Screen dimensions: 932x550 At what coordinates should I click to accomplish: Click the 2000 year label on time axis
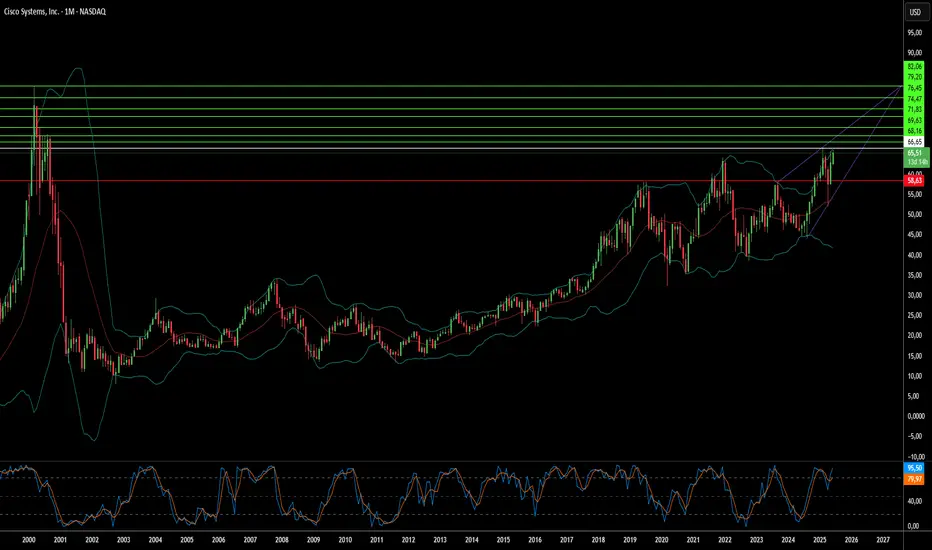click(29, 540)
